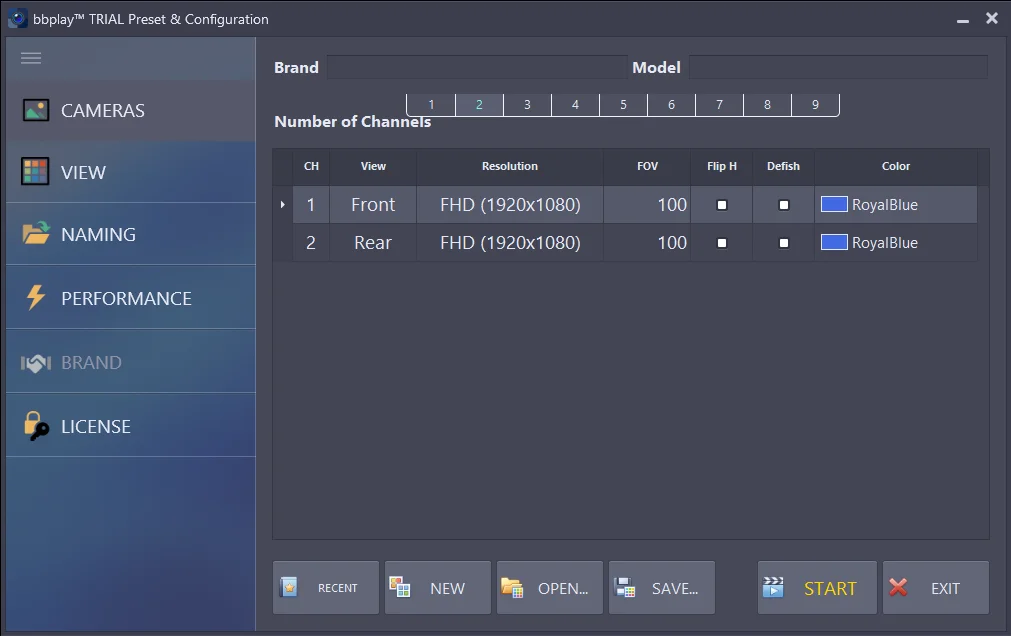This screenshot has width=1011, height=636.
Task: Set number of channels to 4
Action: (575, 105)
